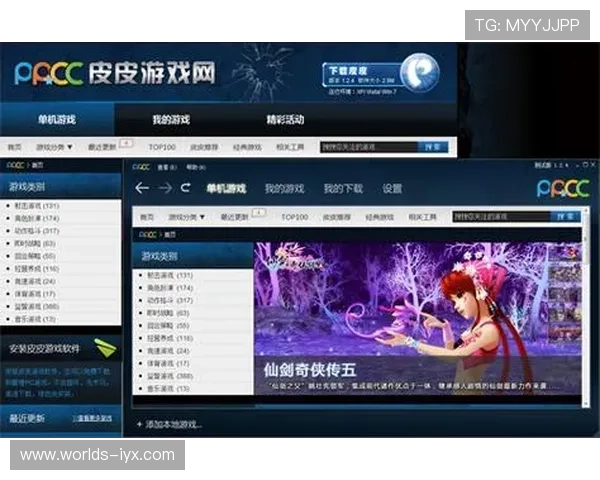Select 我的游戏 tab on the website header
The image size is (600, 480).
pos(171,119)
